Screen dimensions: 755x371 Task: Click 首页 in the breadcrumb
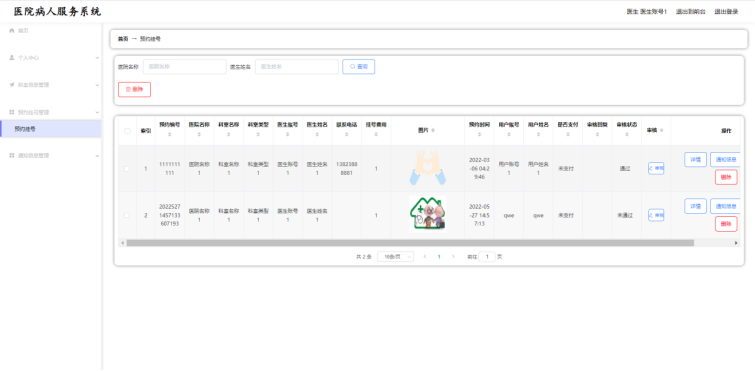(123, 39)
